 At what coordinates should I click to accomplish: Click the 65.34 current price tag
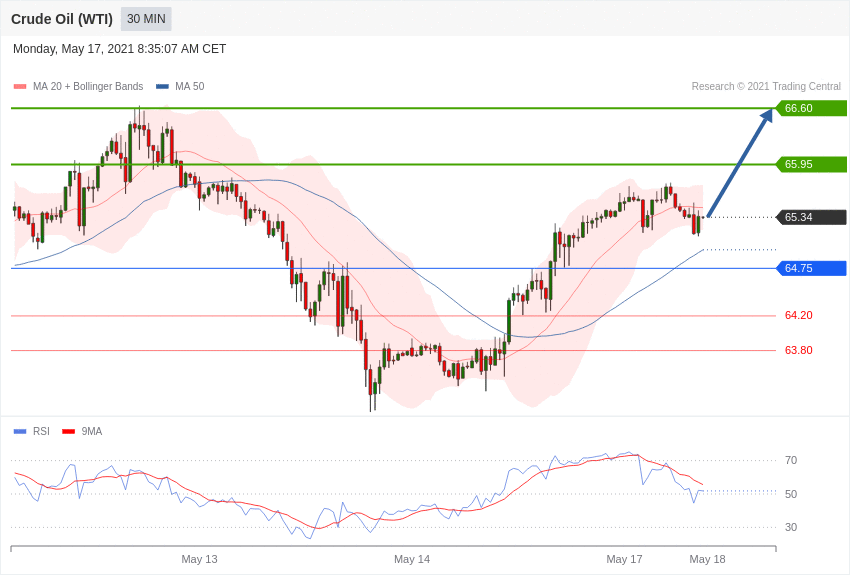812,217
